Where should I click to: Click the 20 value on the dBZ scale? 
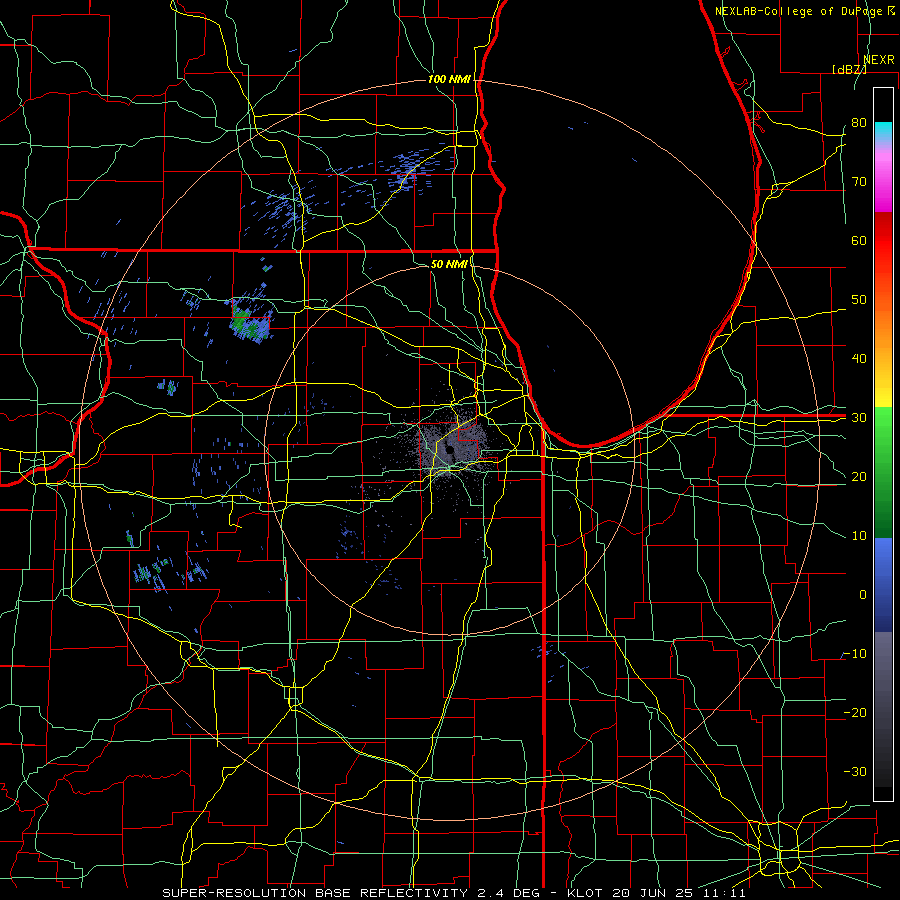[859, 476]
